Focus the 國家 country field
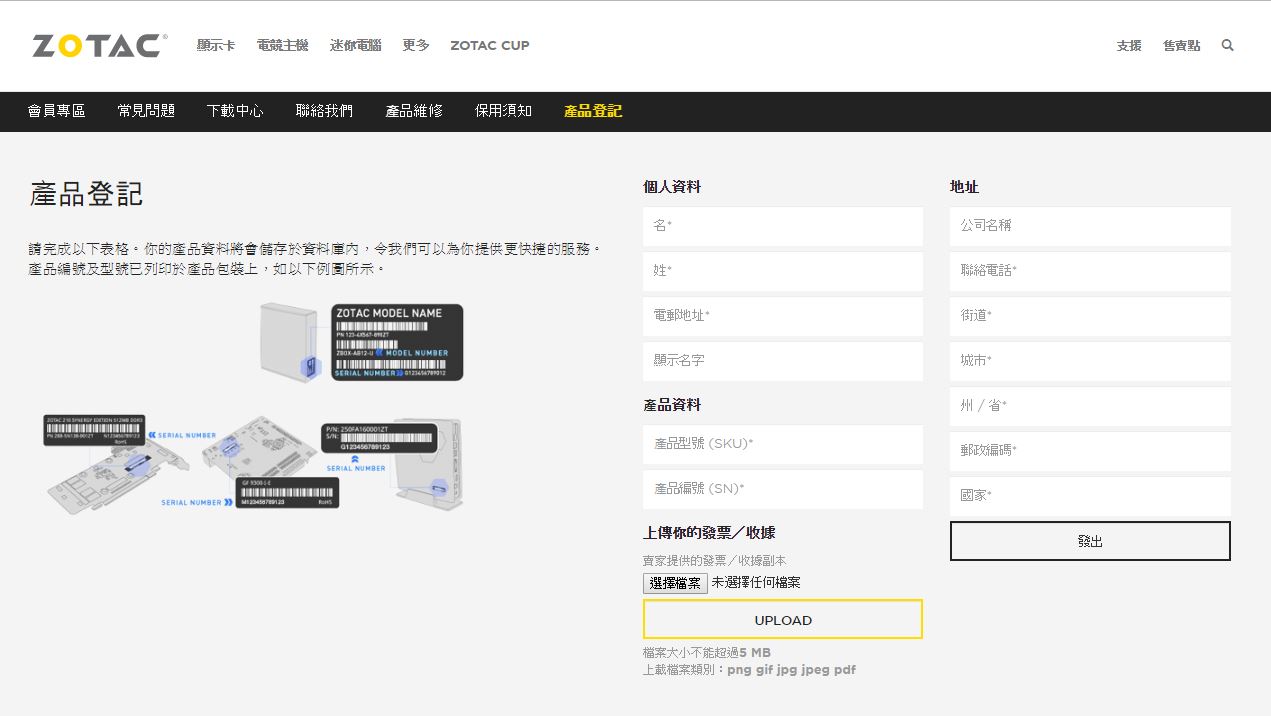Viewport: 1271px width, 716px height. click(x=1090, y=496)
